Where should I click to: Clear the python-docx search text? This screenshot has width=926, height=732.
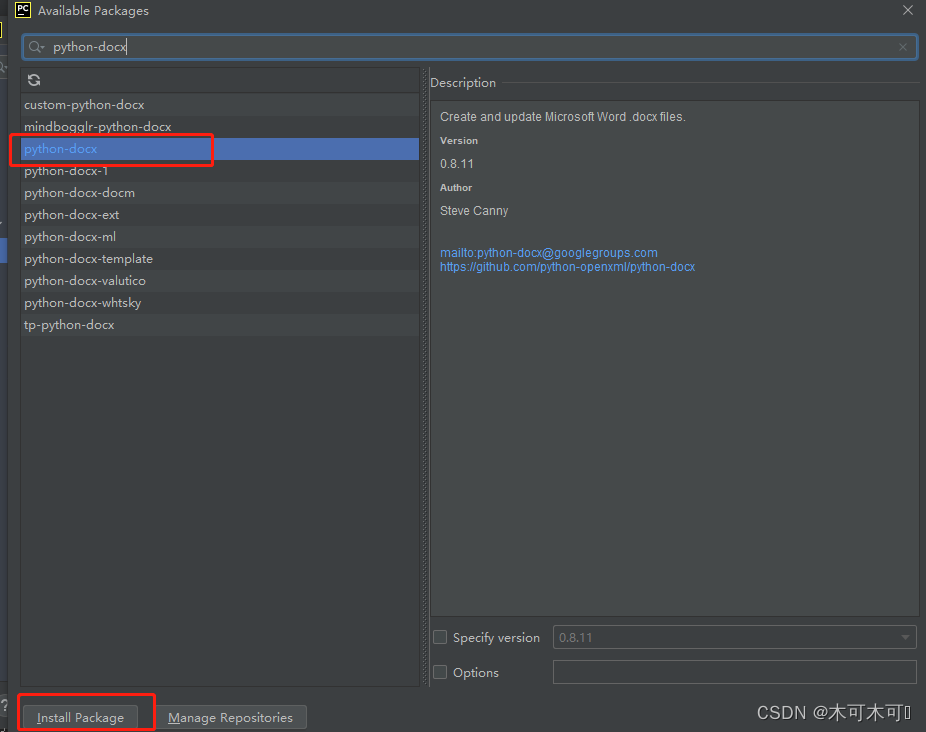pos(902,46)
